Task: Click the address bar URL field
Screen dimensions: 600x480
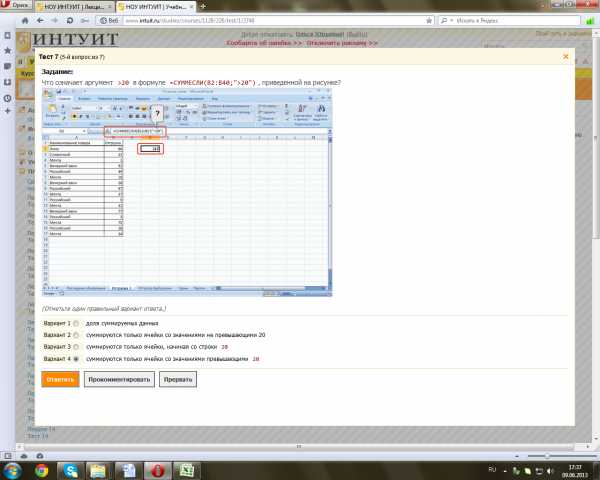Action: point(274,21)
